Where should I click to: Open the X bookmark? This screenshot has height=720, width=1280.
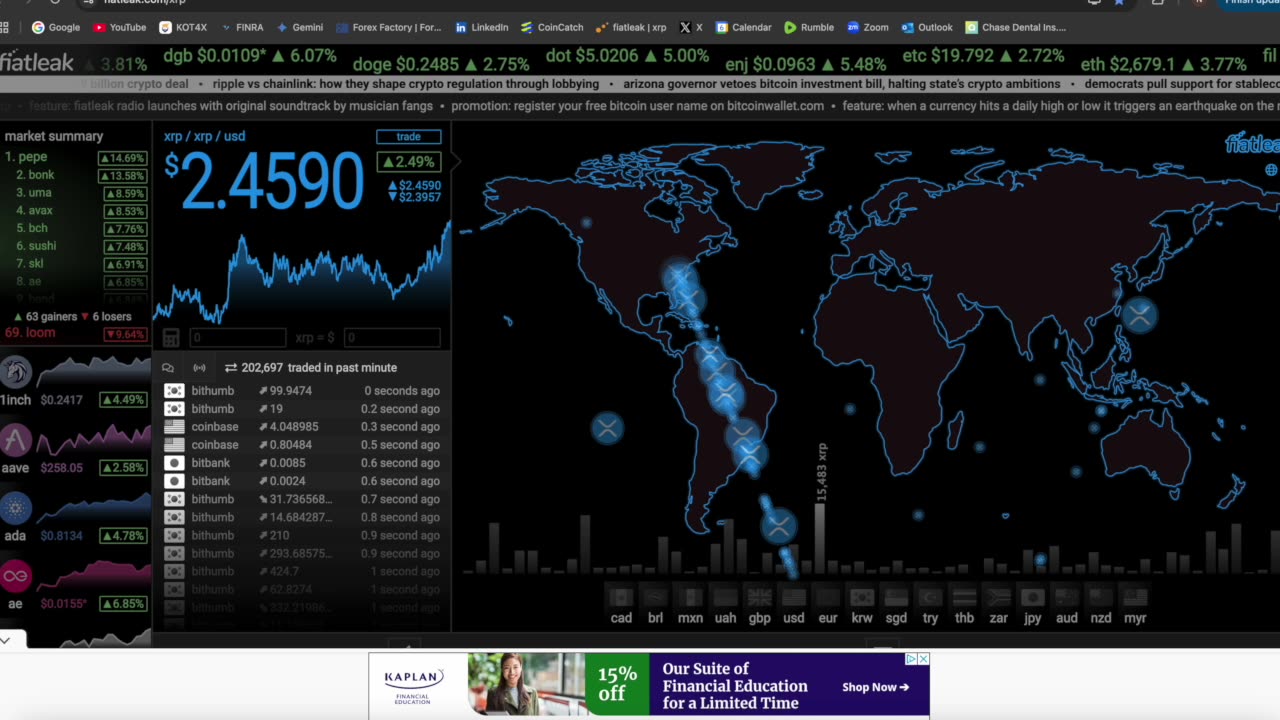[691, 27]
